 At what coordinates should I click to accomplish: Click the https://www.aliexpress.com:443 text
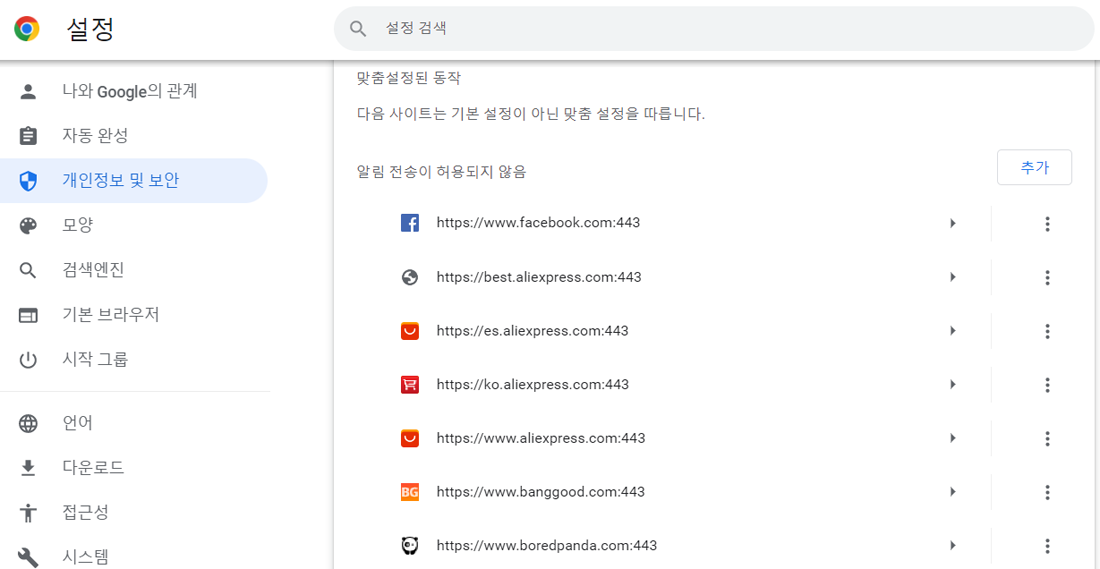[x=541, y=438]
